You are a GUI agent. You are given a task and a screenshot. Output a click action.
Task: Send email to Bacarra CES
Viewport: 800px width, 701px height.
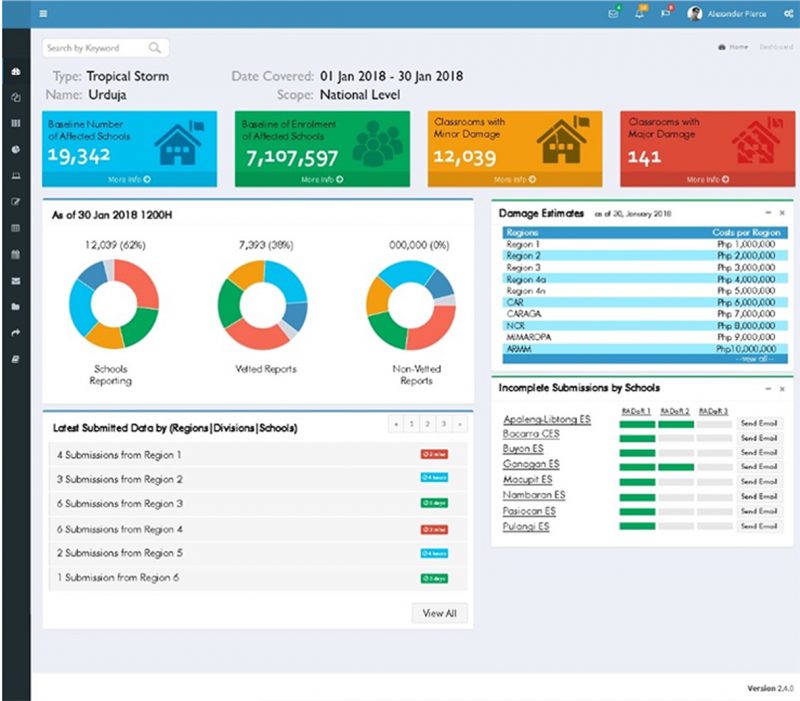tap(760, 438)
